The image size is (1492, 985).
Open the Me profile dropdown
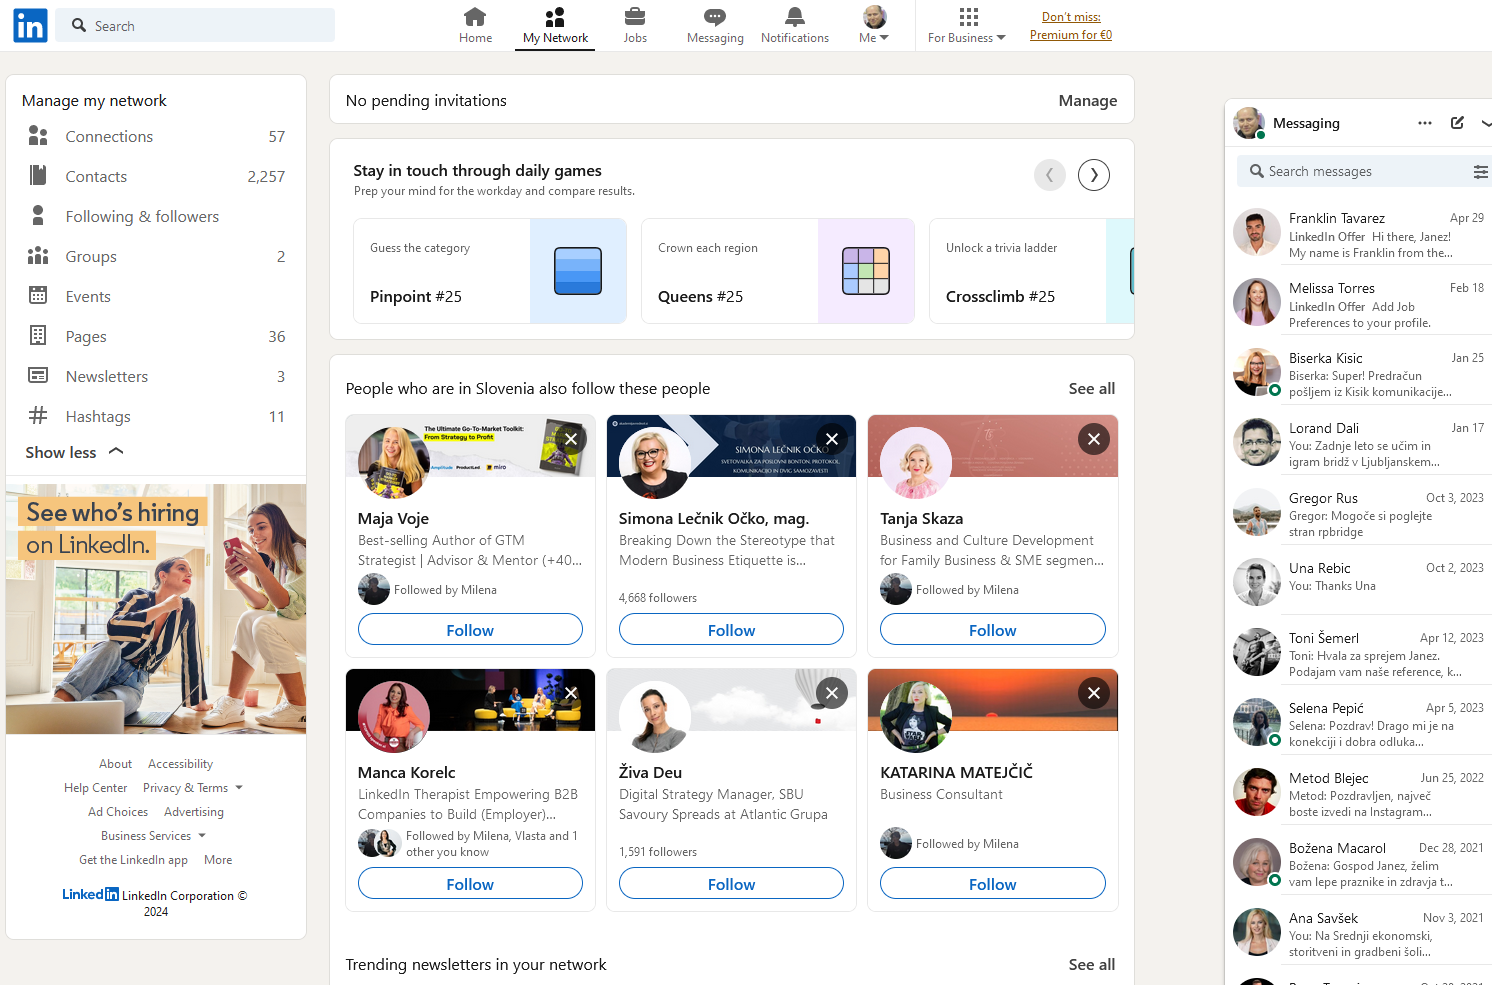coord(874,26)
